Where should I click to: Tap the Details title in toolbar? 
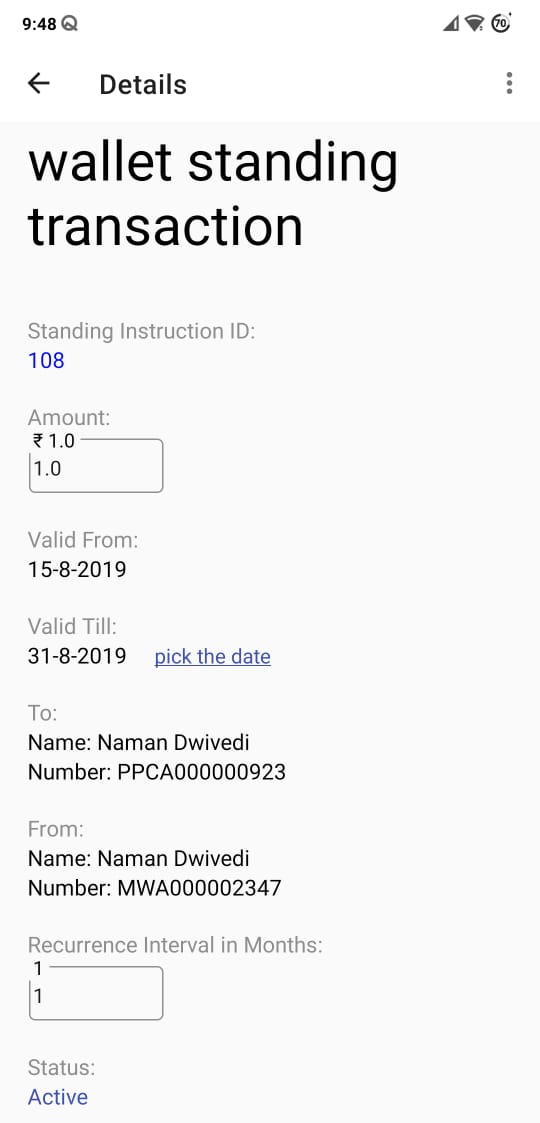pyautogui.click(x=143, y=85)
